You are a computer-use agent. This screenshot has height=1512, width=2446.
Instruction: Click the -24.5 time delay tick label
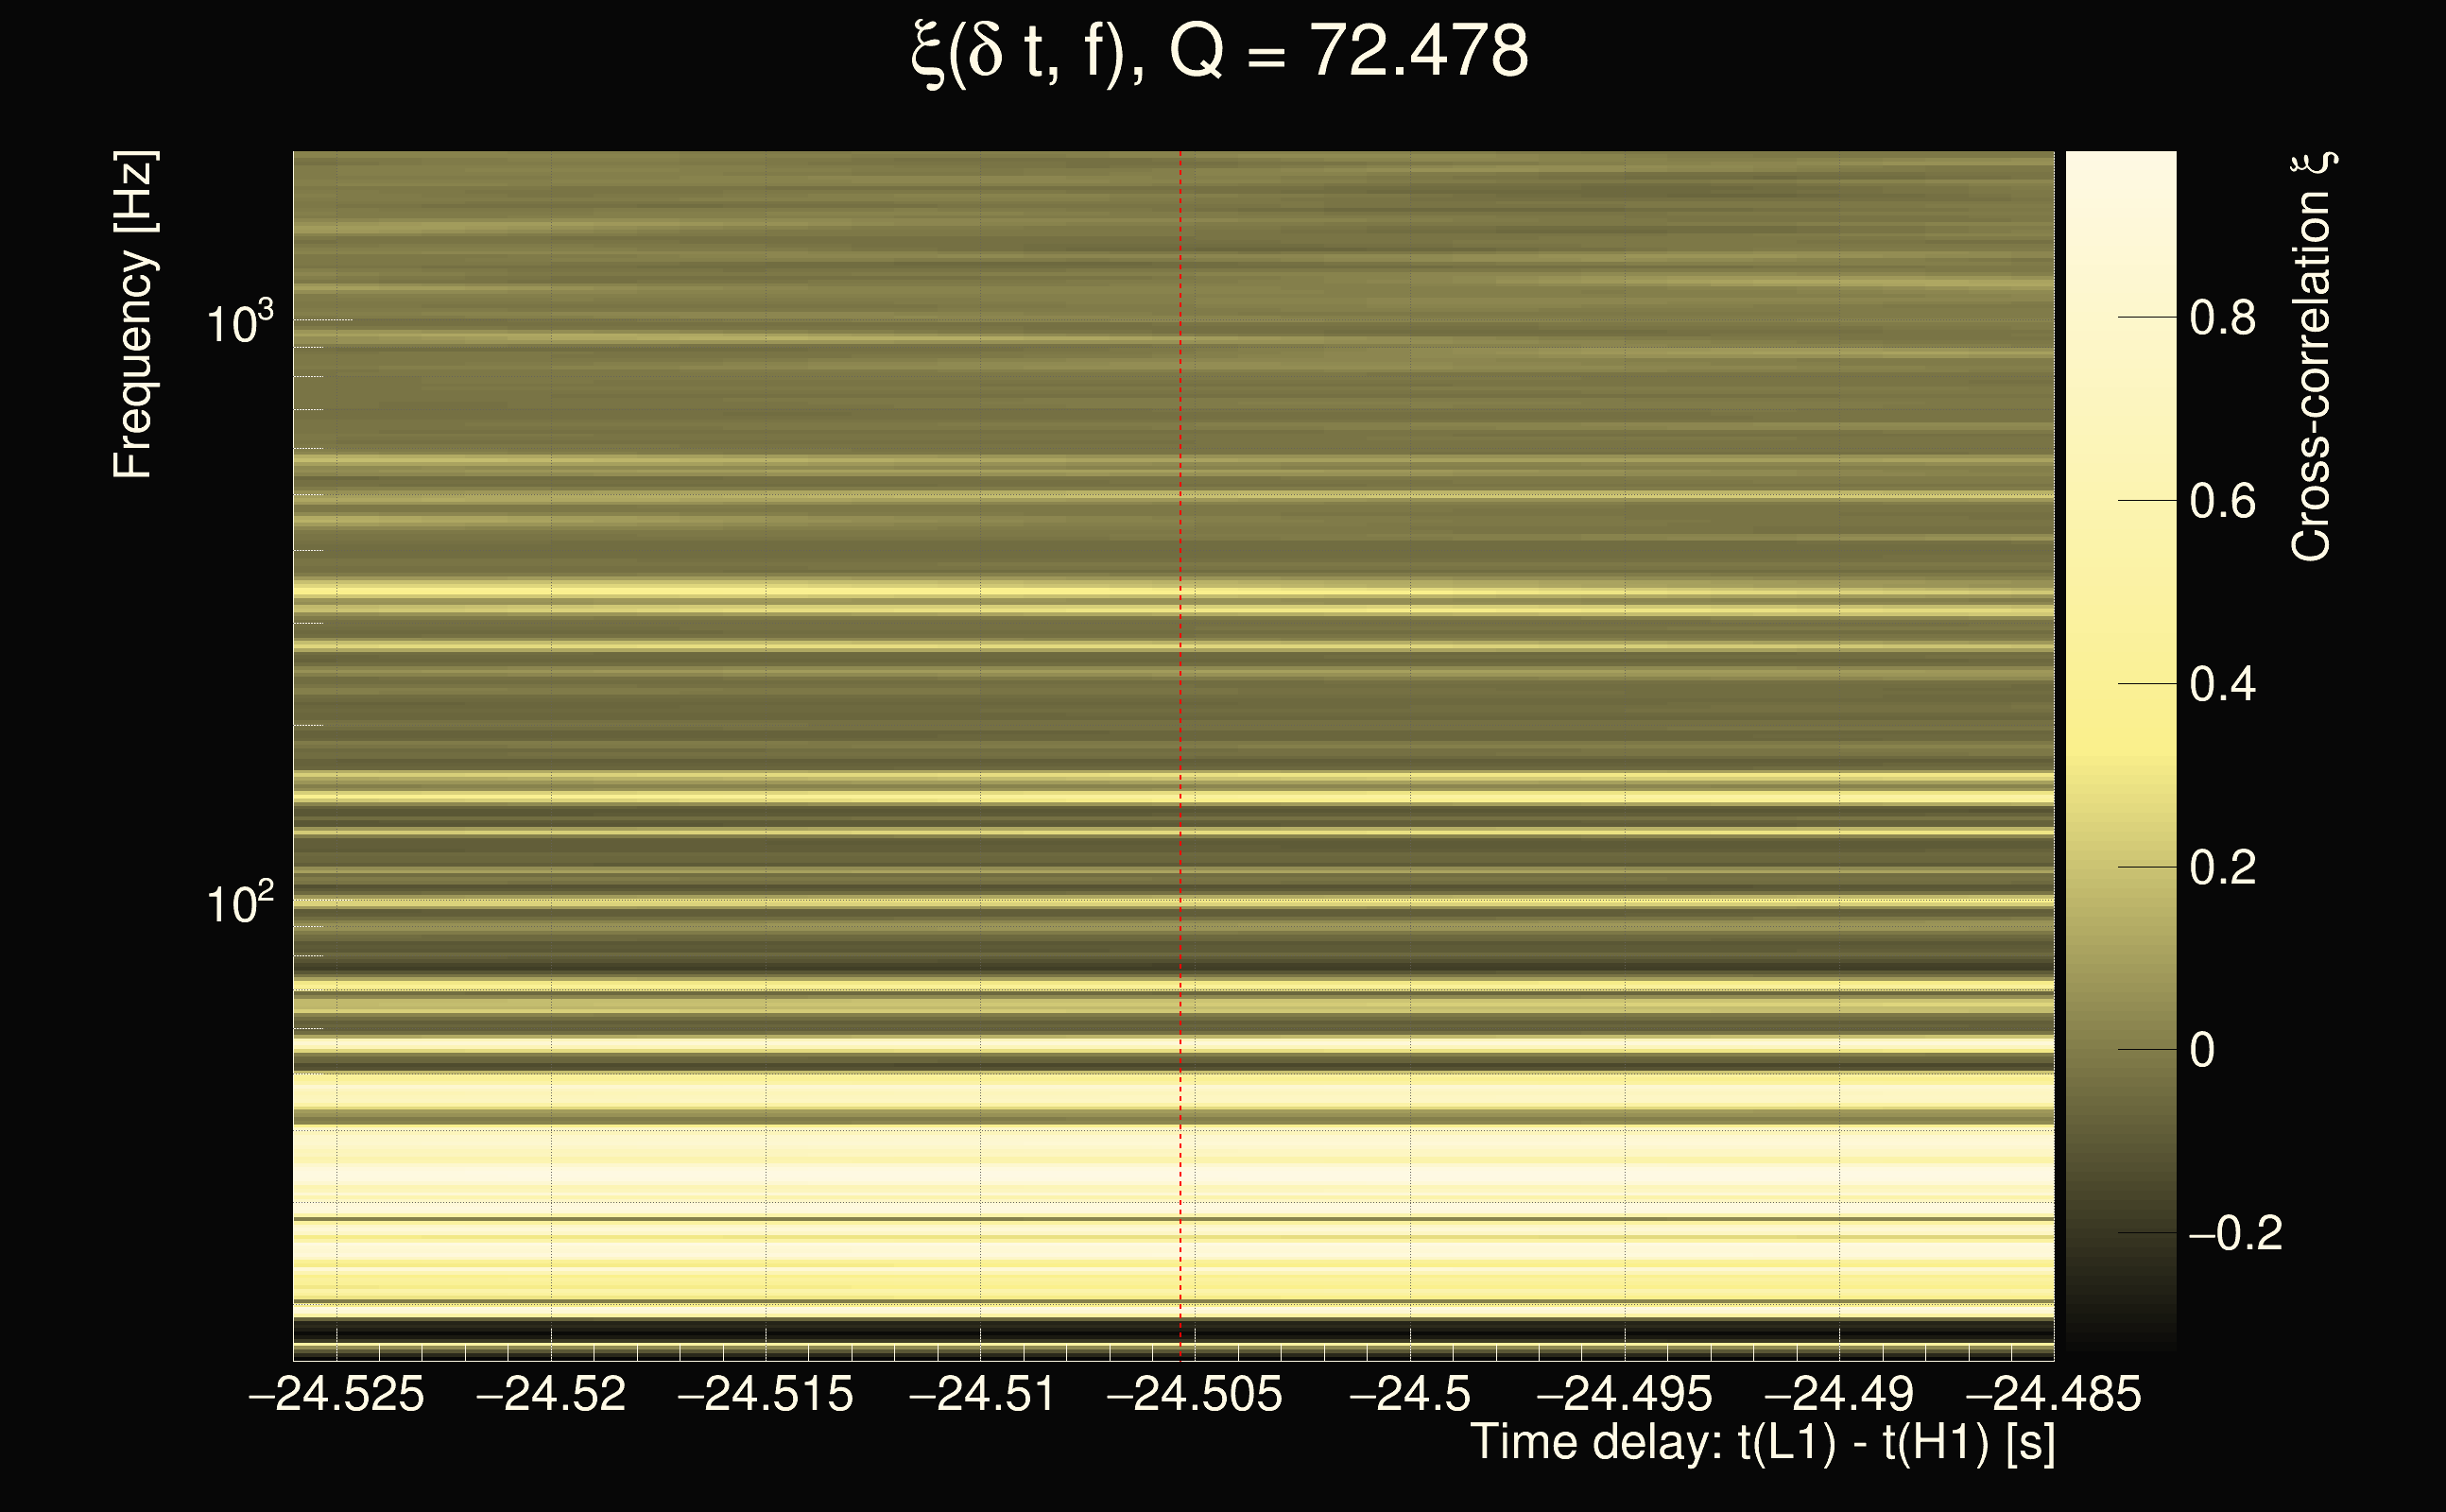(x=1410, y=1394)
